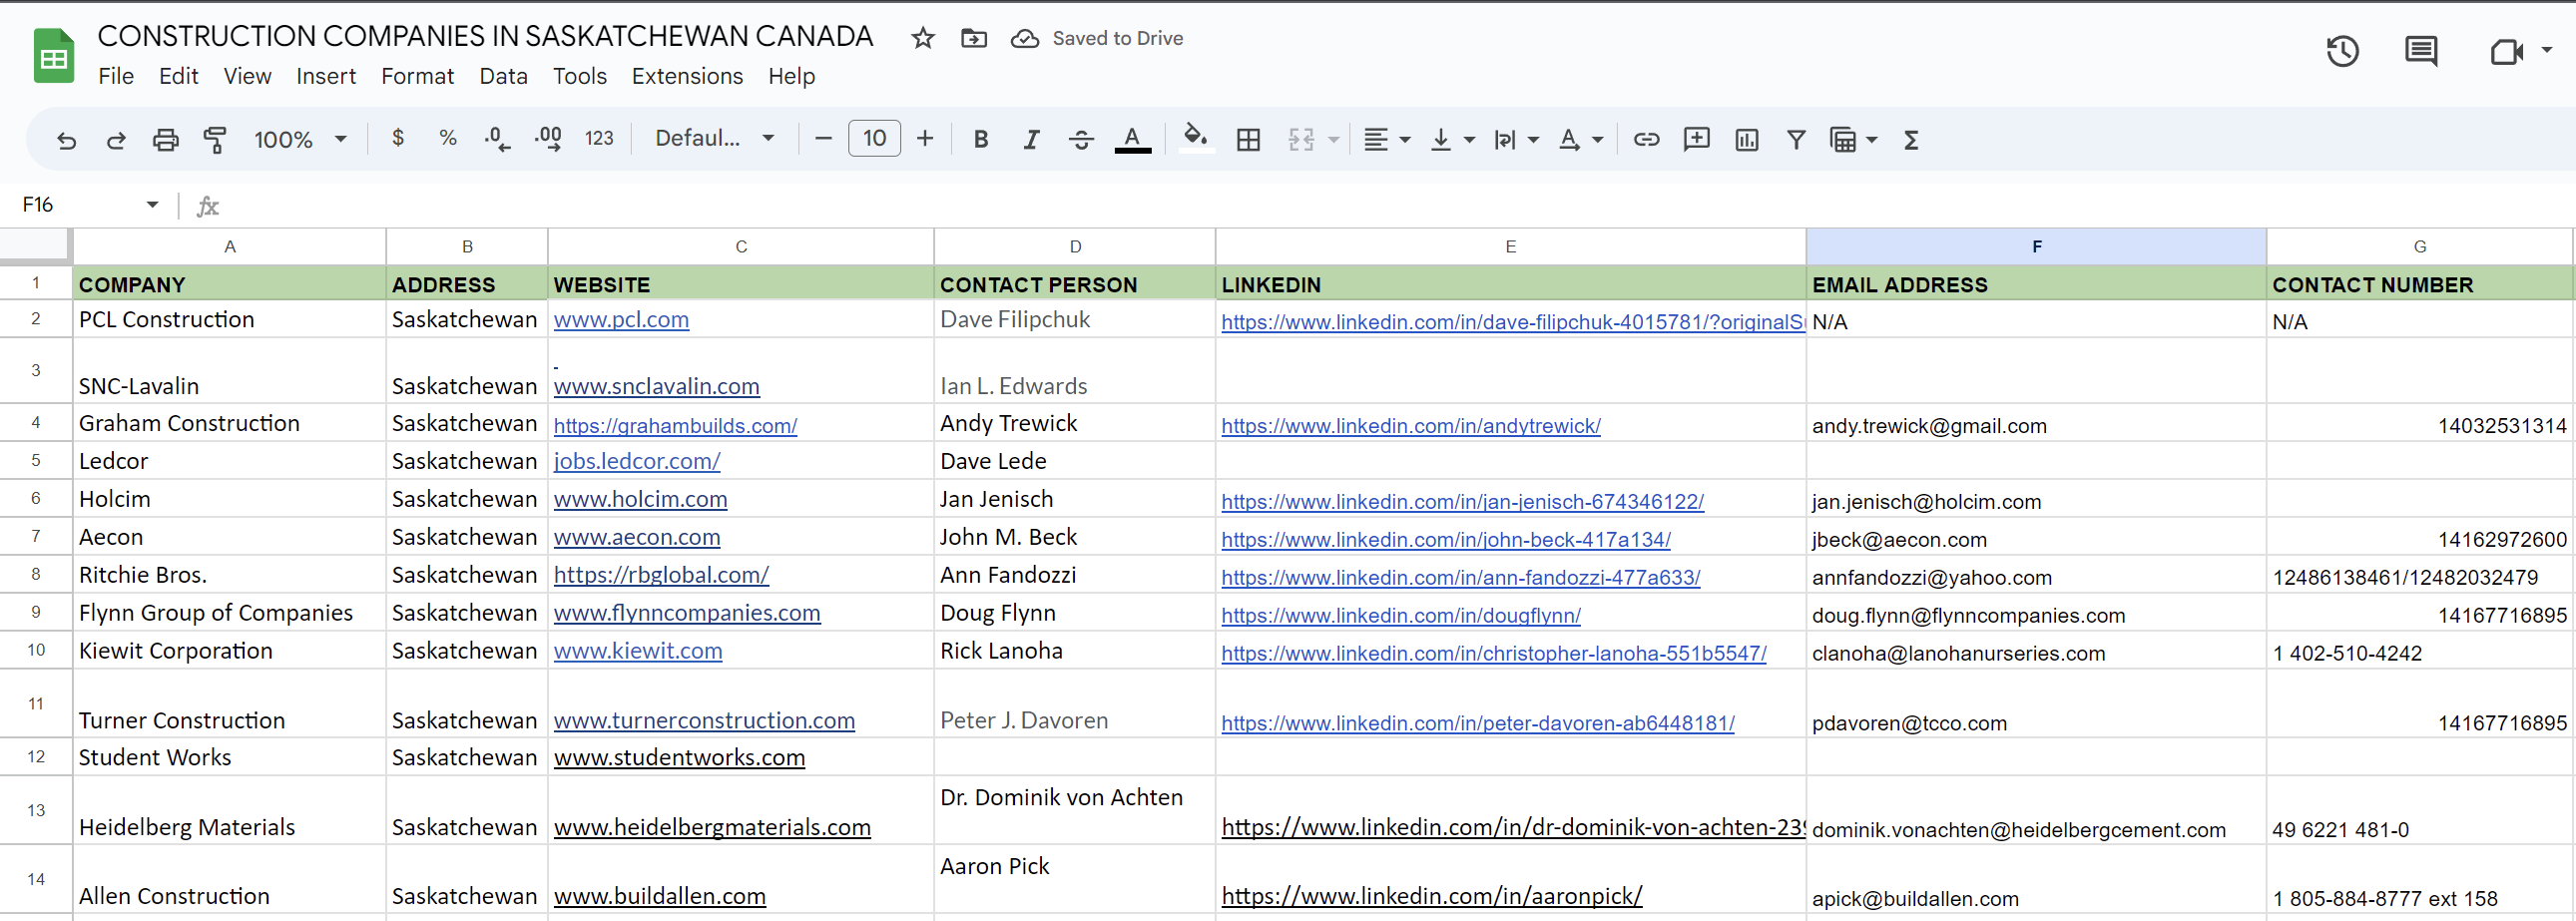
Task: Rename the document title
Action: [485, 36]
